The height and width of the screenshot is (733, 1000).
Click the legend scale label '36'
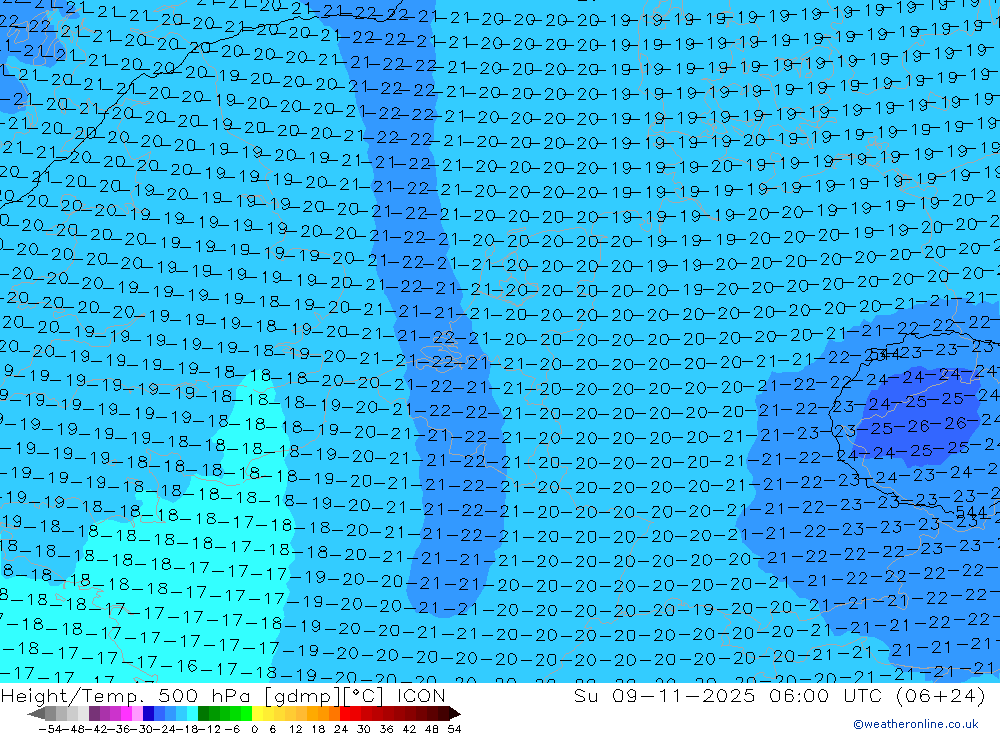(x=386, y=729)
